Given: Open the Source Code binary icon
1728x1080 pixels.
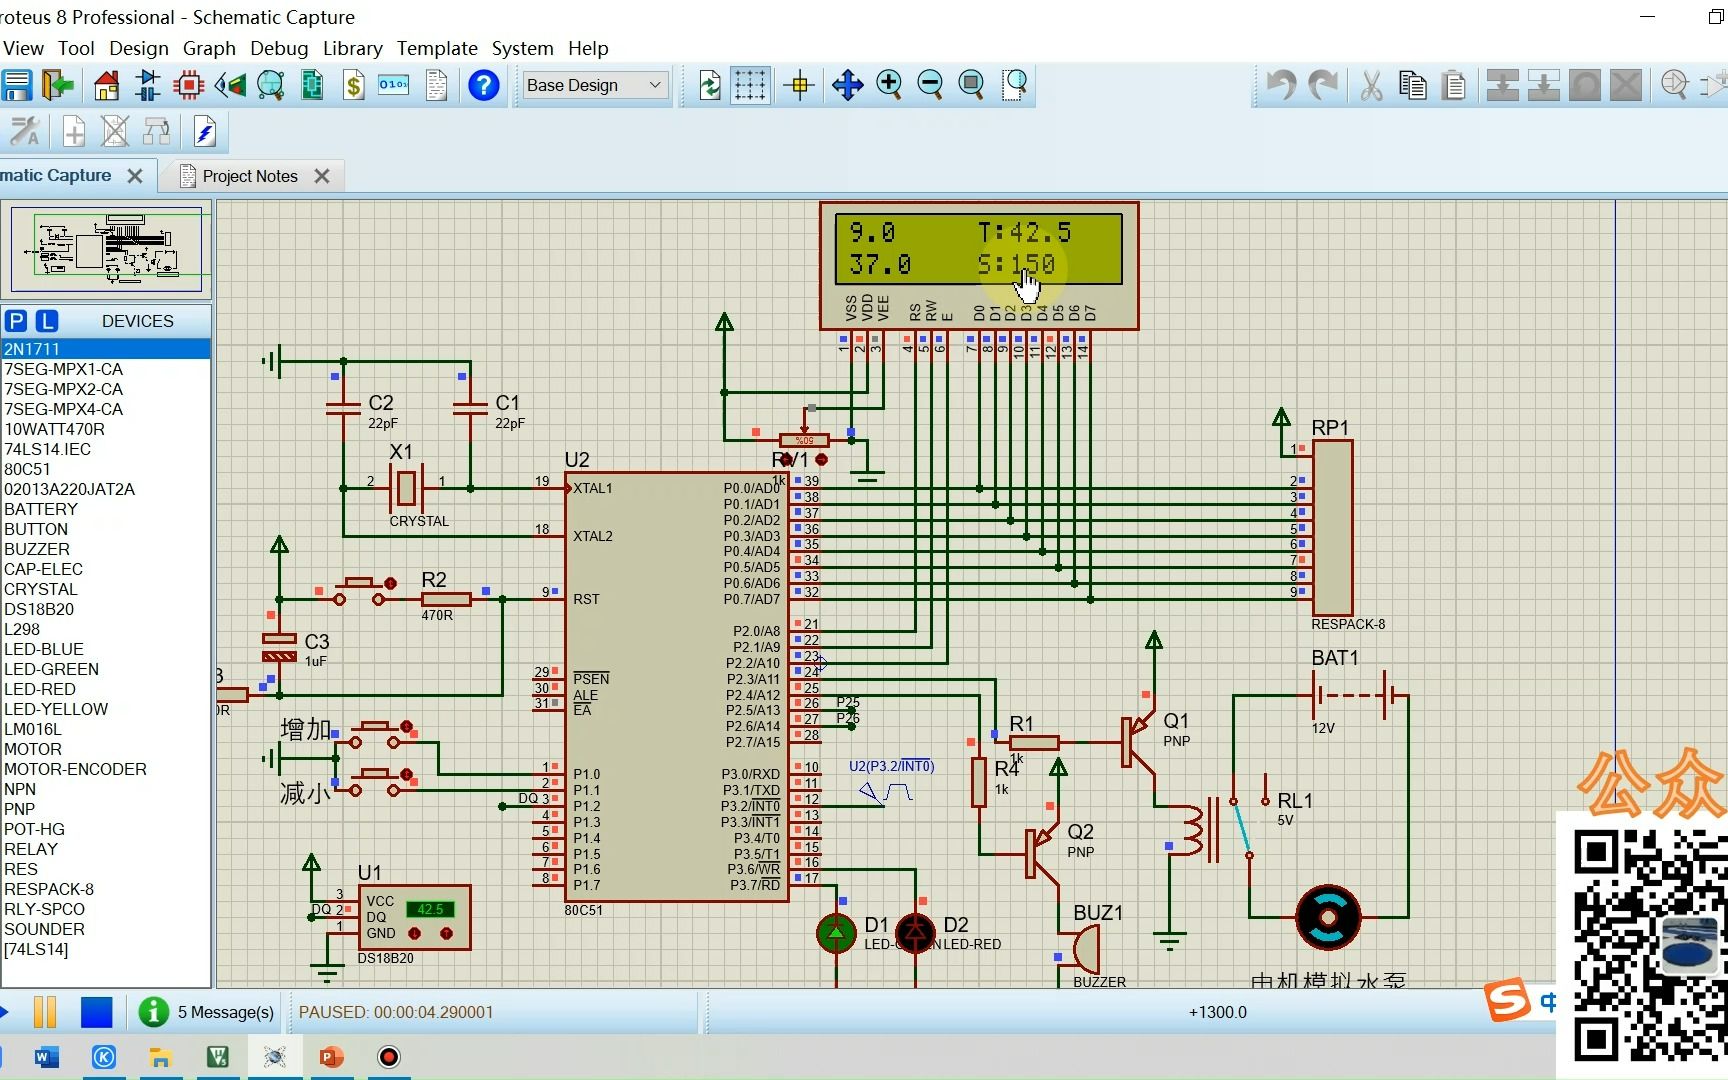Looking at the screenshot, I should point(394,85).
